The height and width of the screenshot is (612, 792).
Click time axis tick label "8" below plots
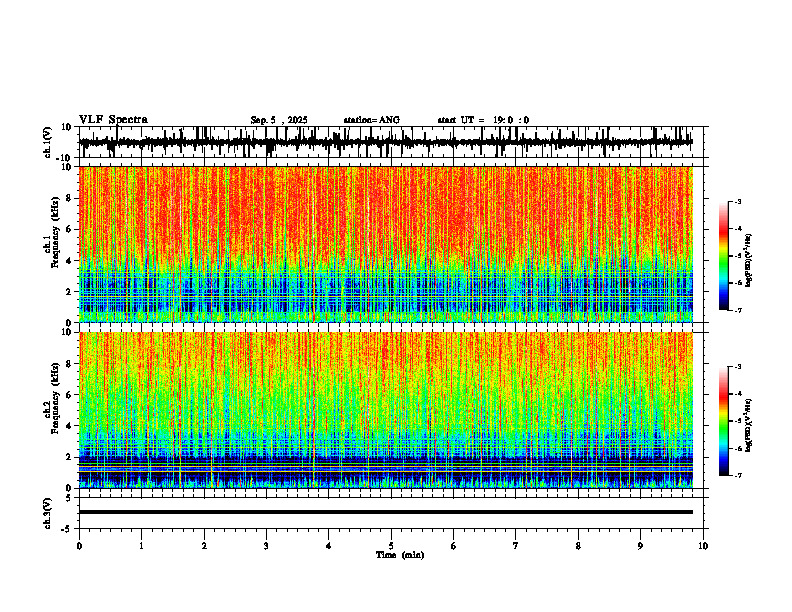coord(578,546)
